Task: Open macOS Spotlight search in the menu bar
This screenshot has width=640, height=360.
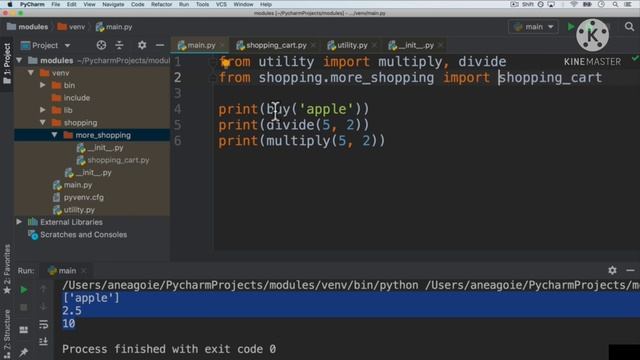Action: (x=615, y=4)
